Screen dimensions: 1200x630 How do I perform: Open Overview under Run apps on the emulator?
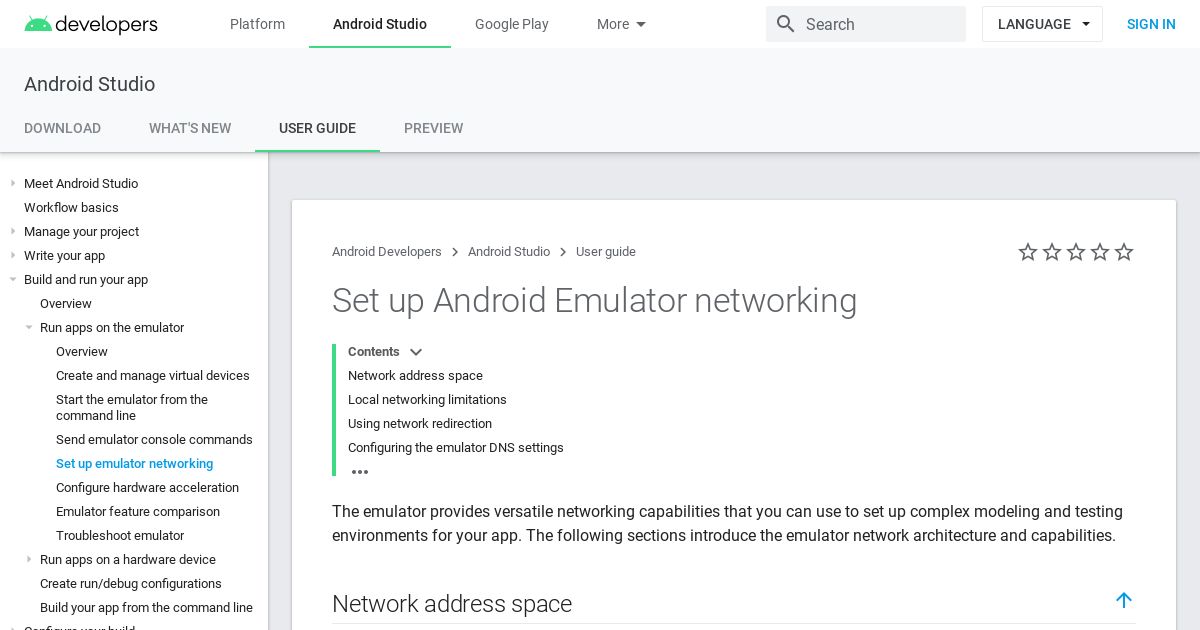click(82, 352)
